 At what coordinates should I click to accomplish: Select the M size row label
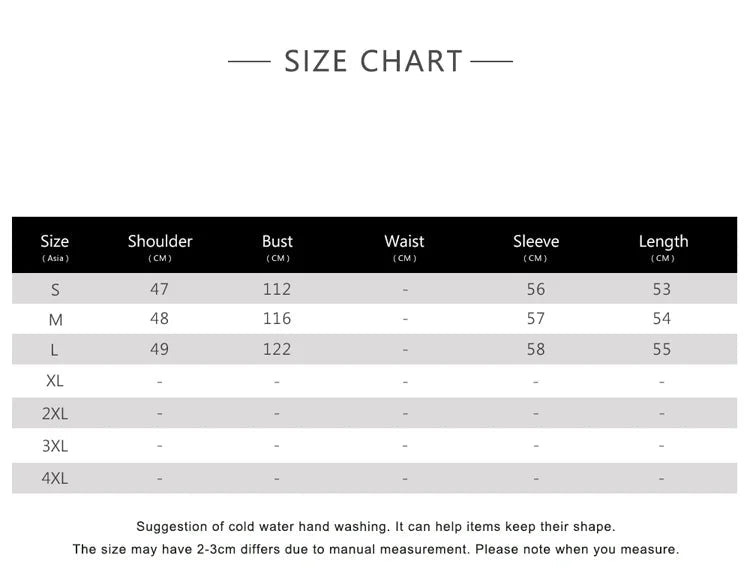coord(55,320)
